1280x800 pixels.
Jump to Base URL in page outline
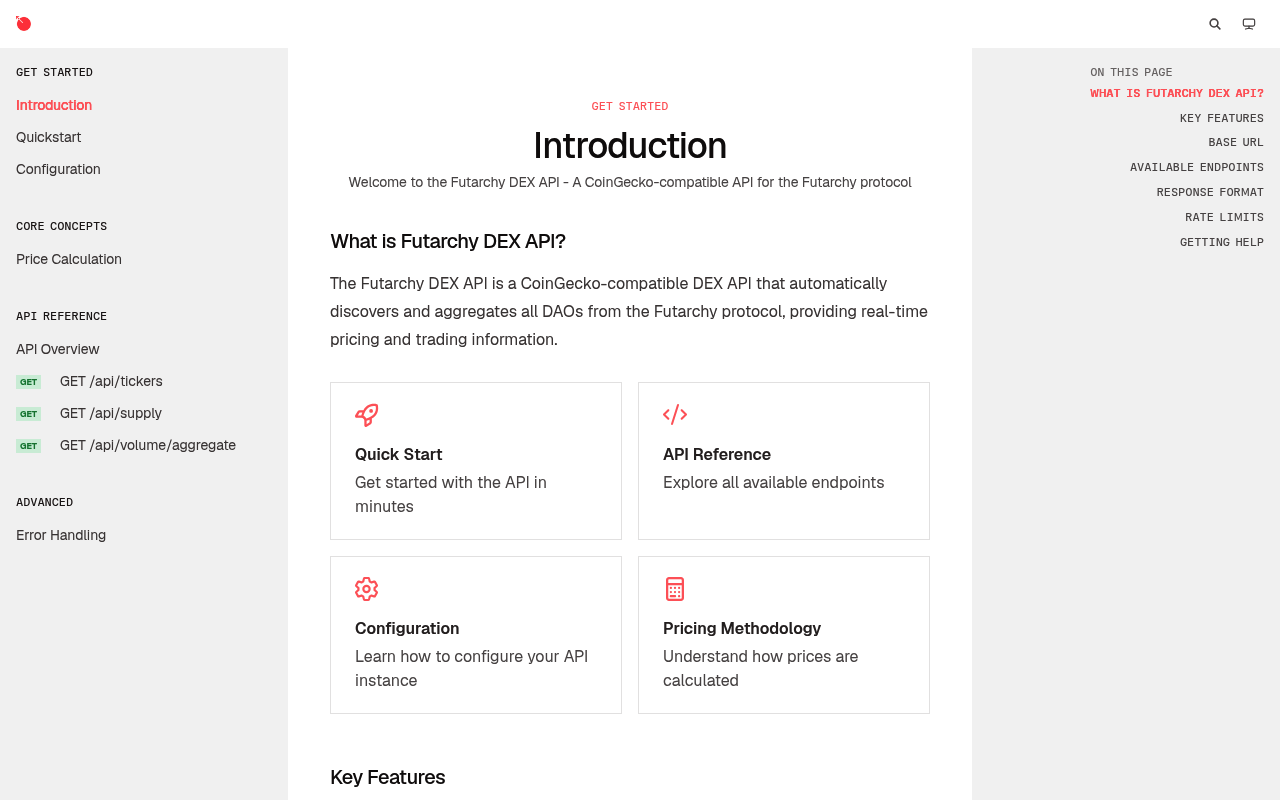1236,143
